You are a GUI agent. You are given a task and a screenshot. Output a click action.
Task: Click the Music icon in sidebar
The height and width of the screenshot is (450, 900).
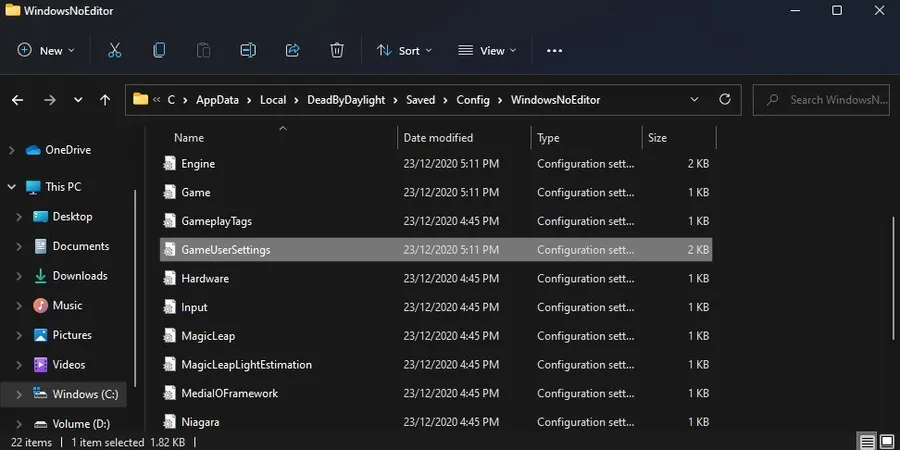click(x=40, y=305)
